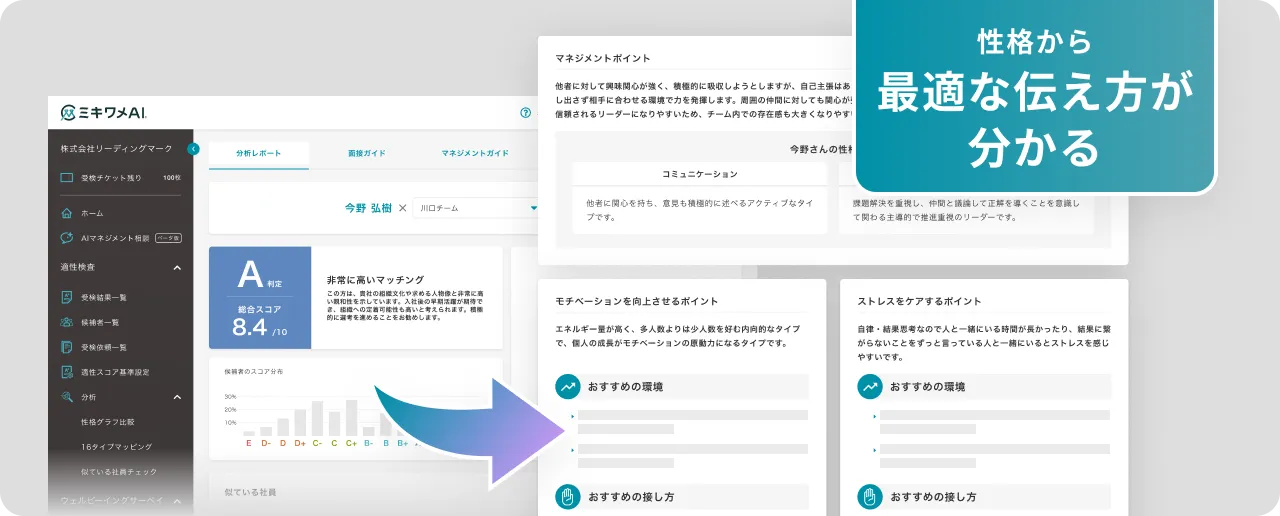Switch to the 面接ガイド tab

click(x=366, y=153)
